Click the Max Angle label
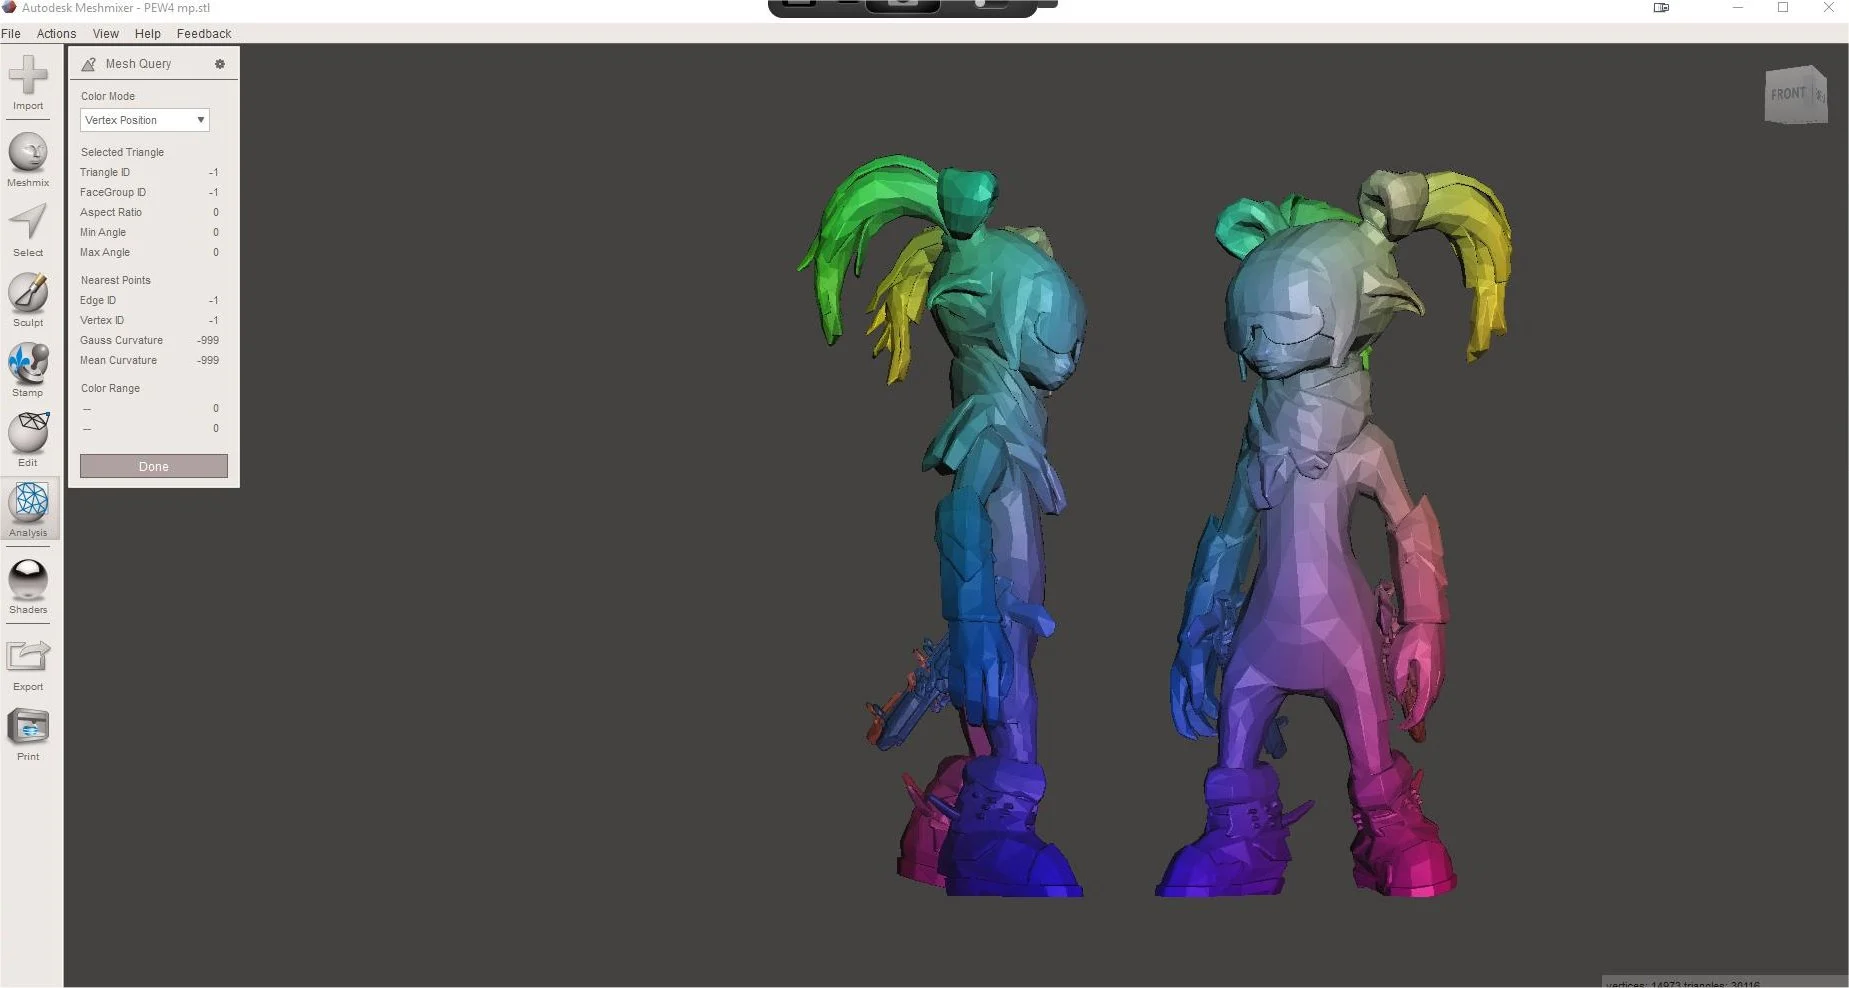Screen dimensions: 1849x988 coord(105,252)
